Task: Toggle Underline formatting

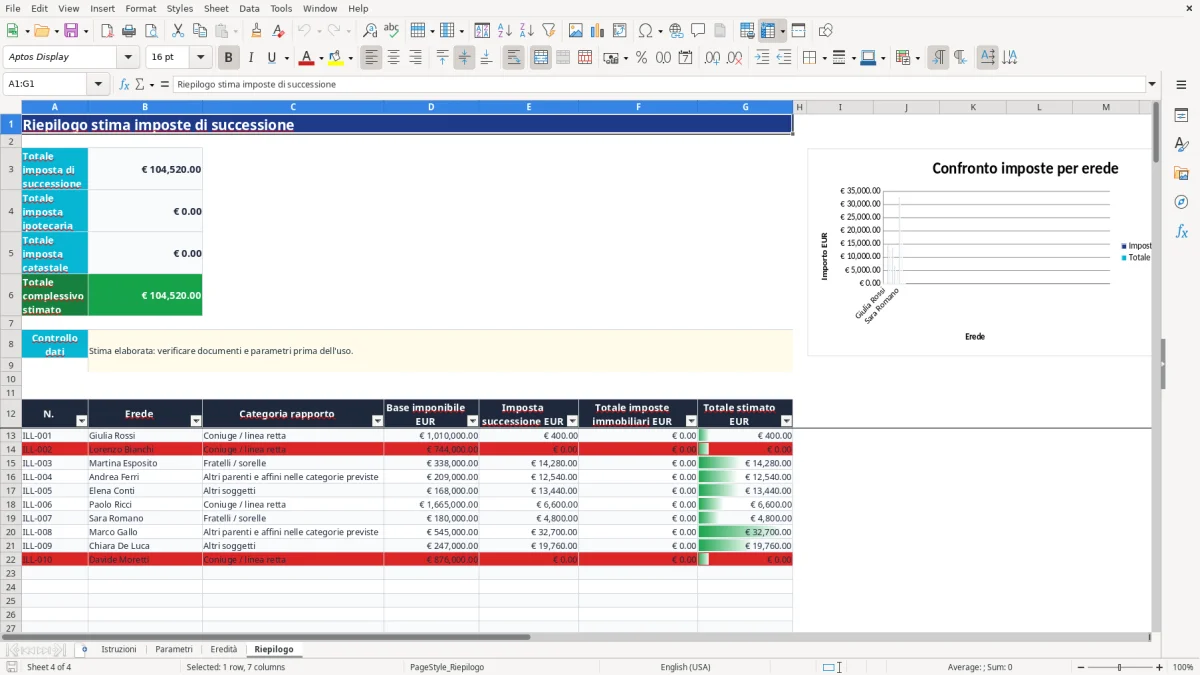Action: click(271, 58)
